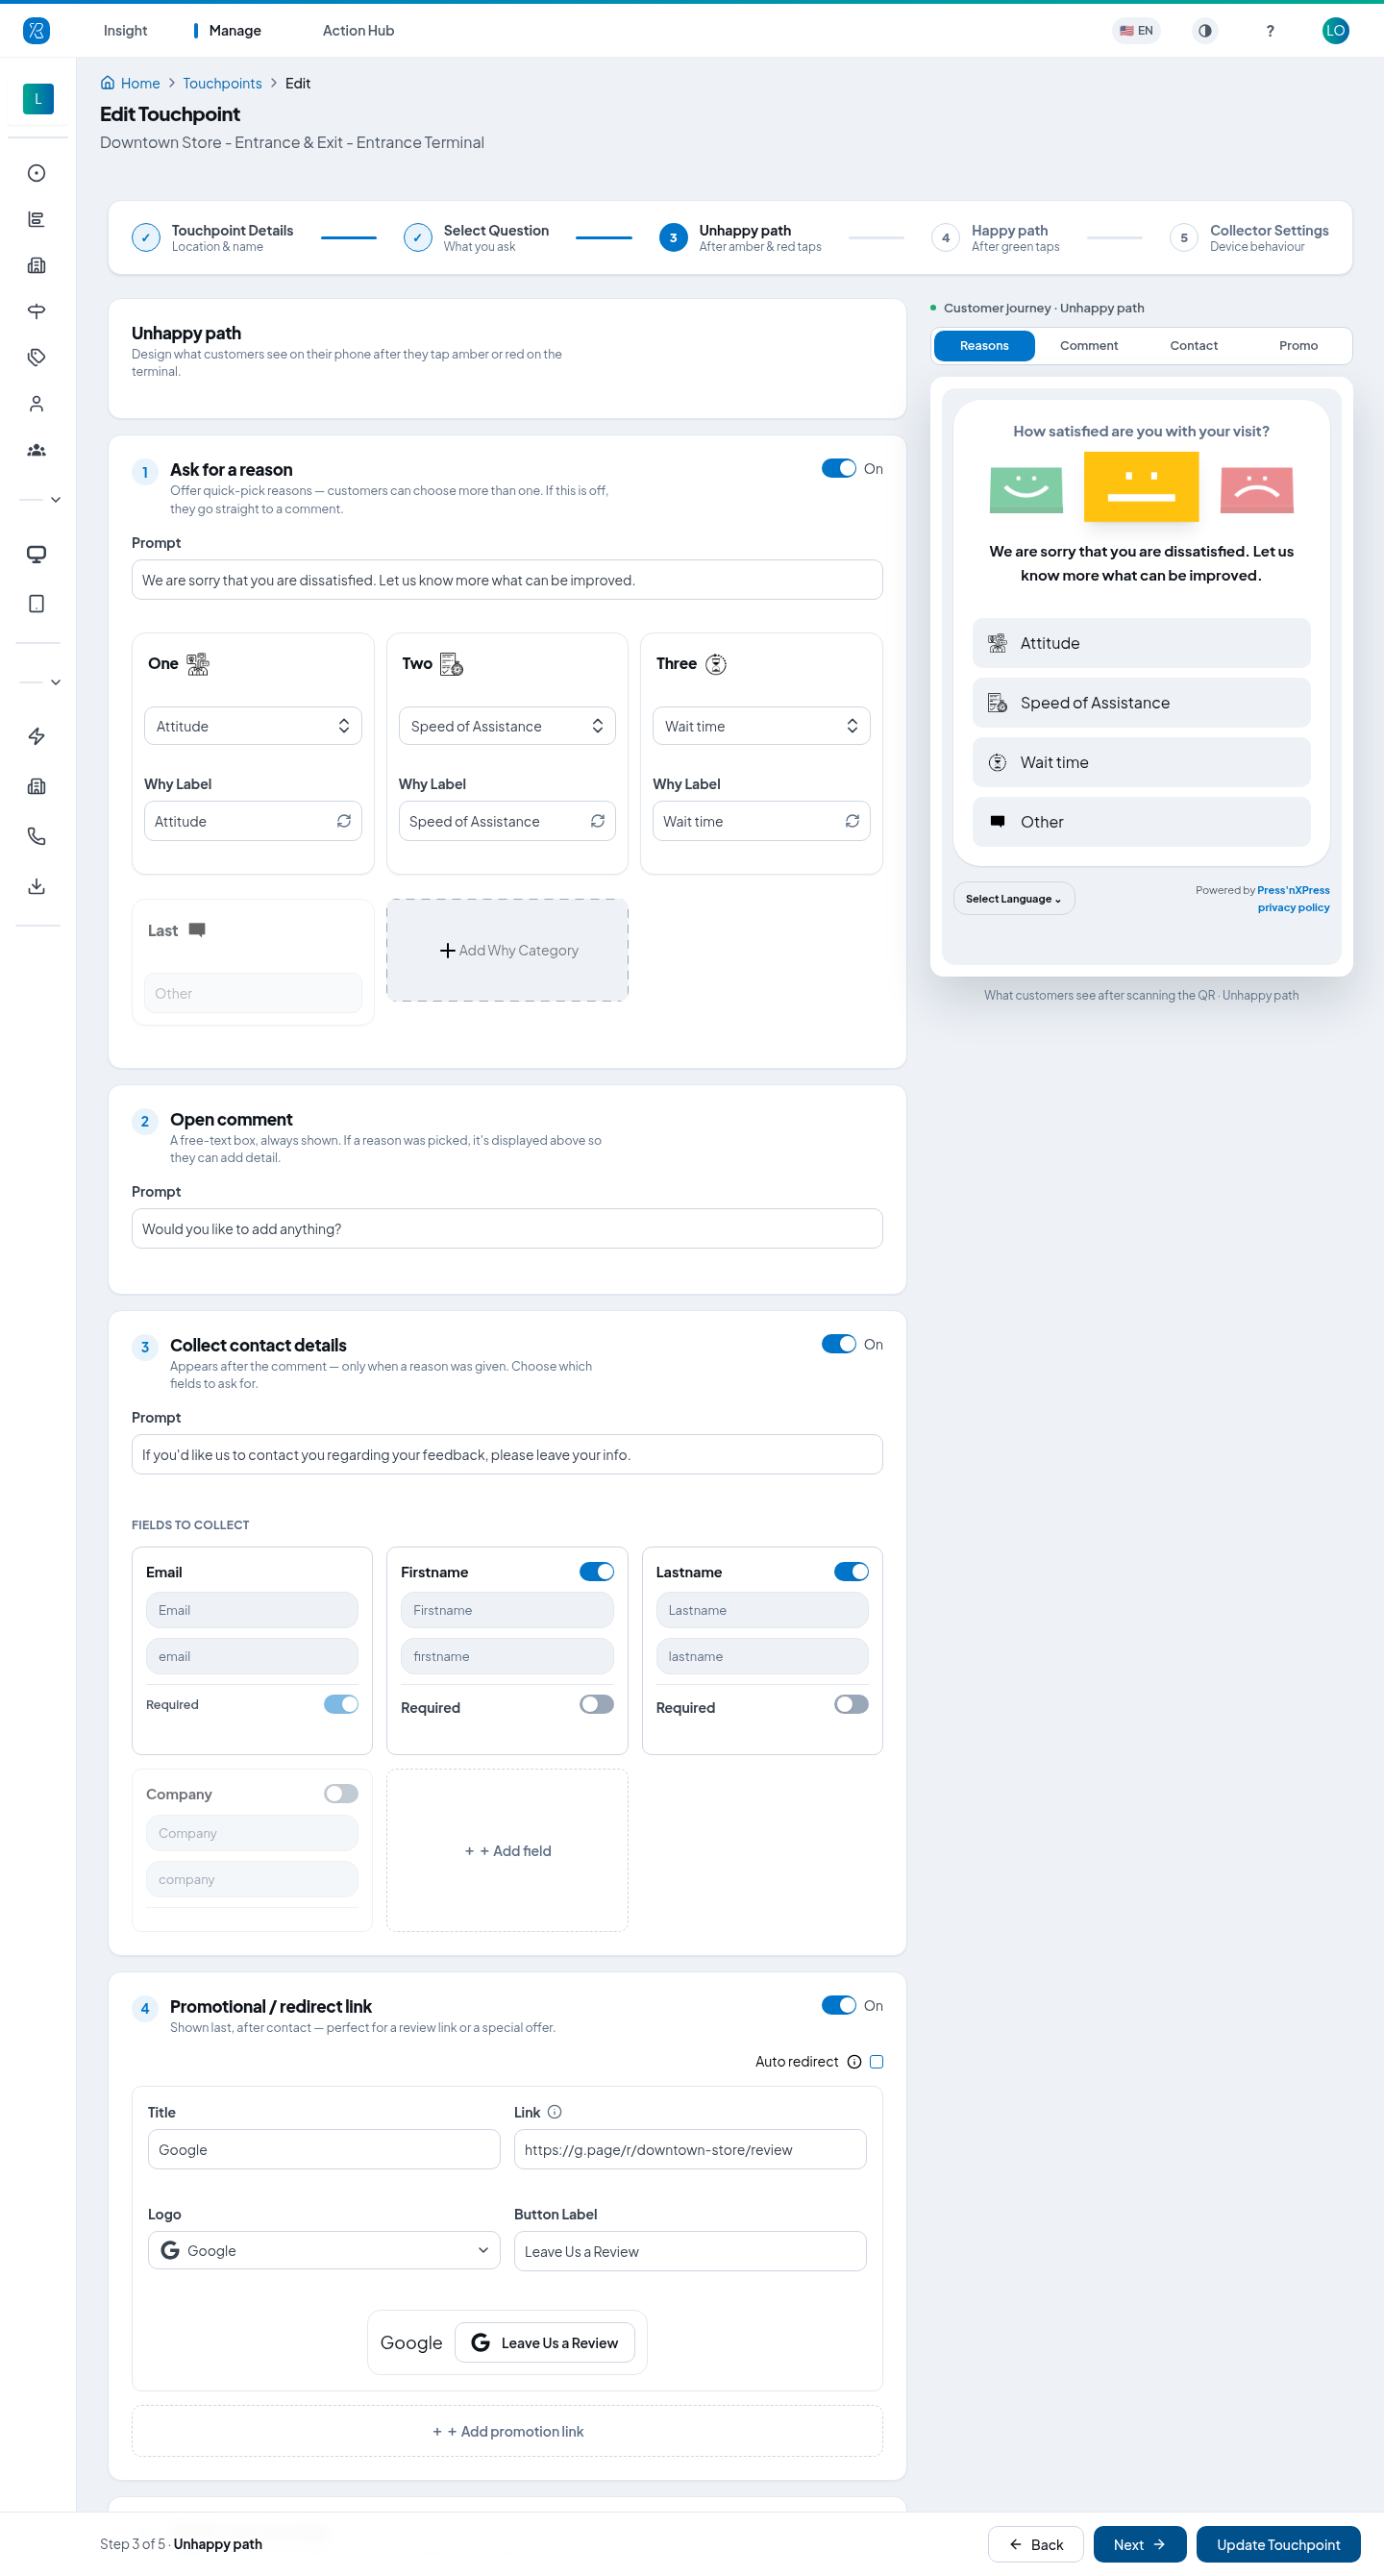This screenshot has width=1384, height=2576.
Task: Click the Update Touchpoint button
Action: [1278, 2545]
